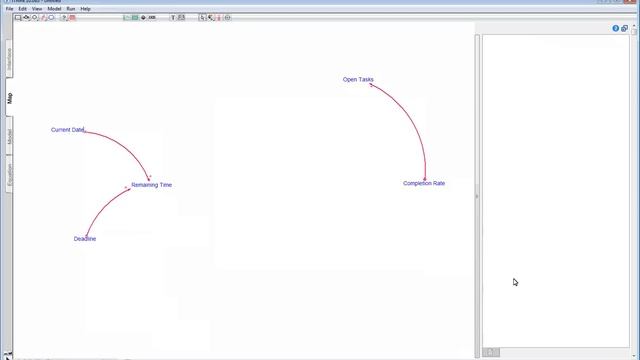Switch to the Map layer tab
The width and height of the screenshot is (640, 360).
click(9, 98)
